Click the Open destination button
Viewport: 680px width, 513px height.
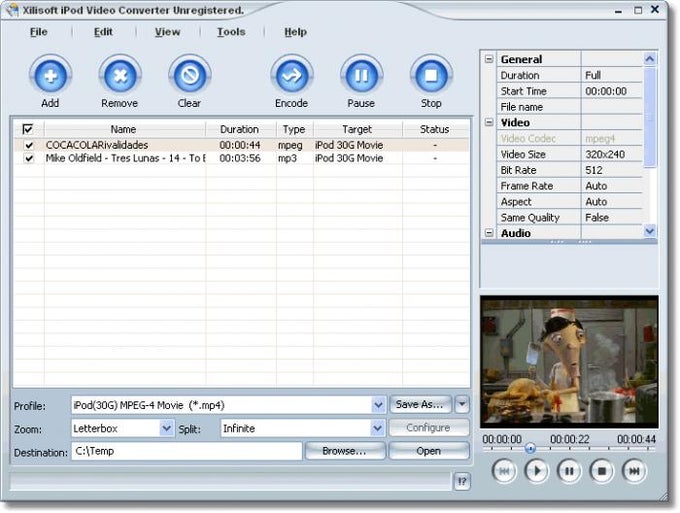[x=428, y=451]
